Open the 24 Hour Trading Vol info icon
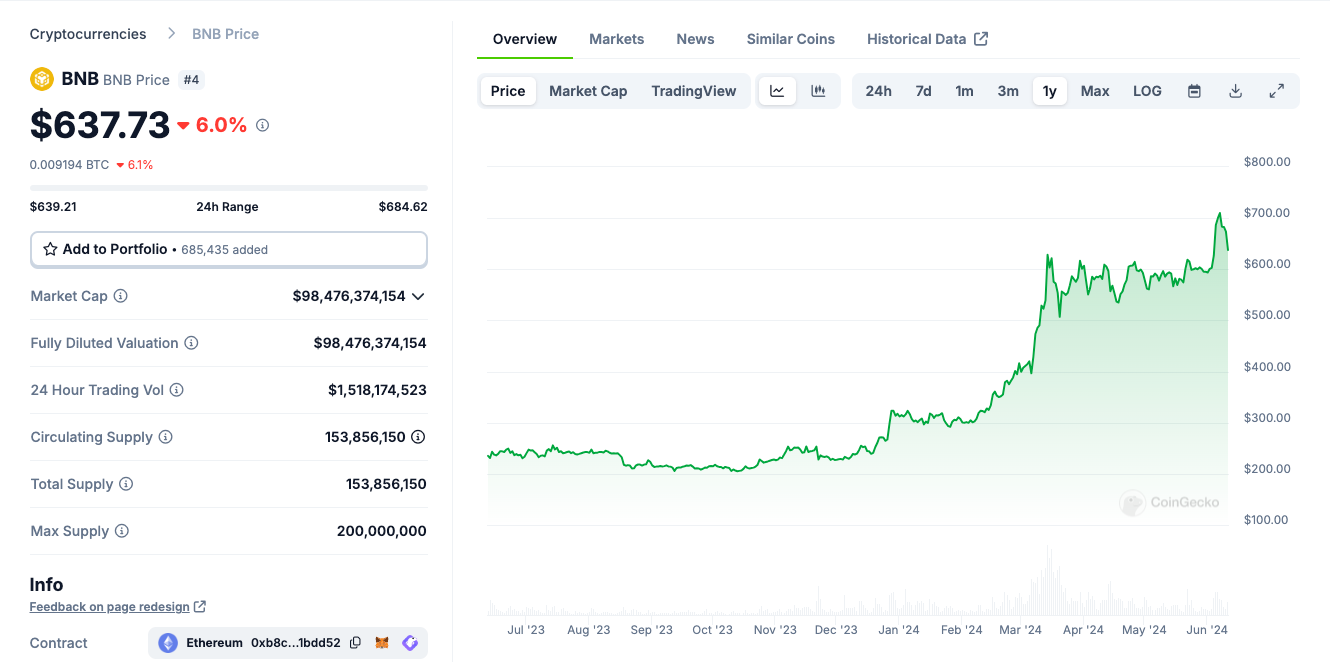 (176, 390)
